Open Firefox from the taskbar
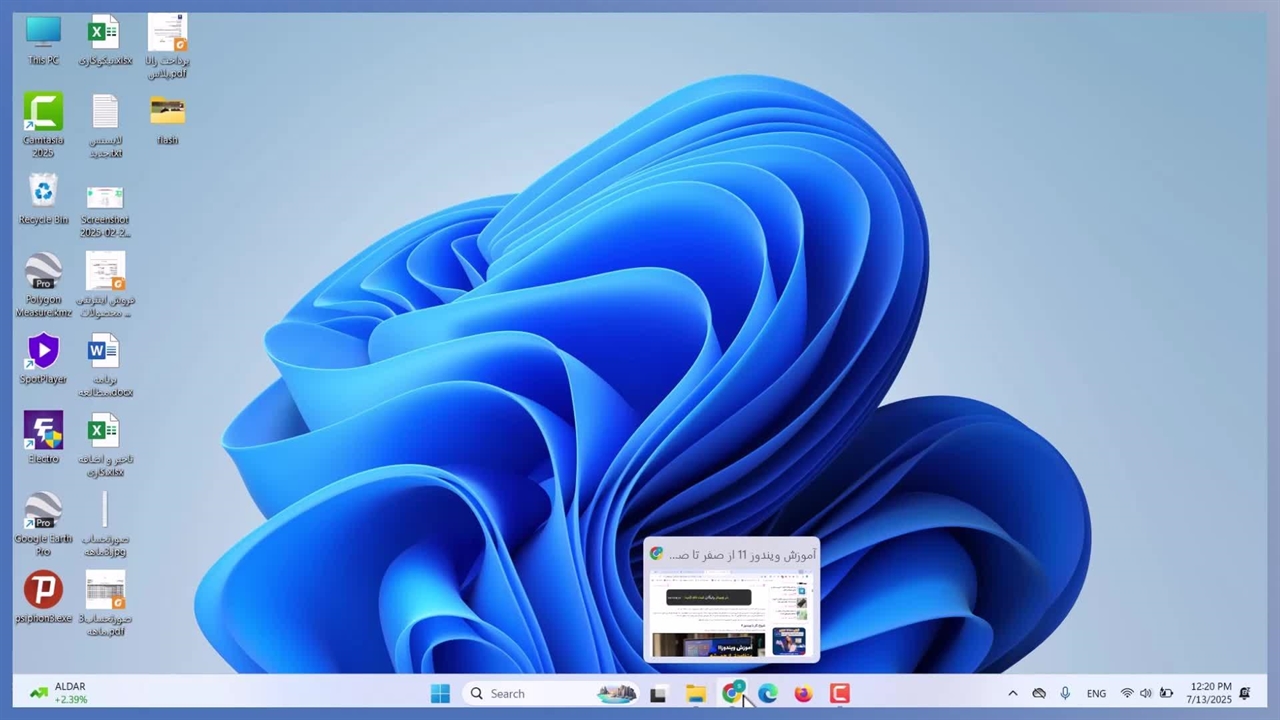This screenshot has width=1280, height=720. tap(803, 694)
